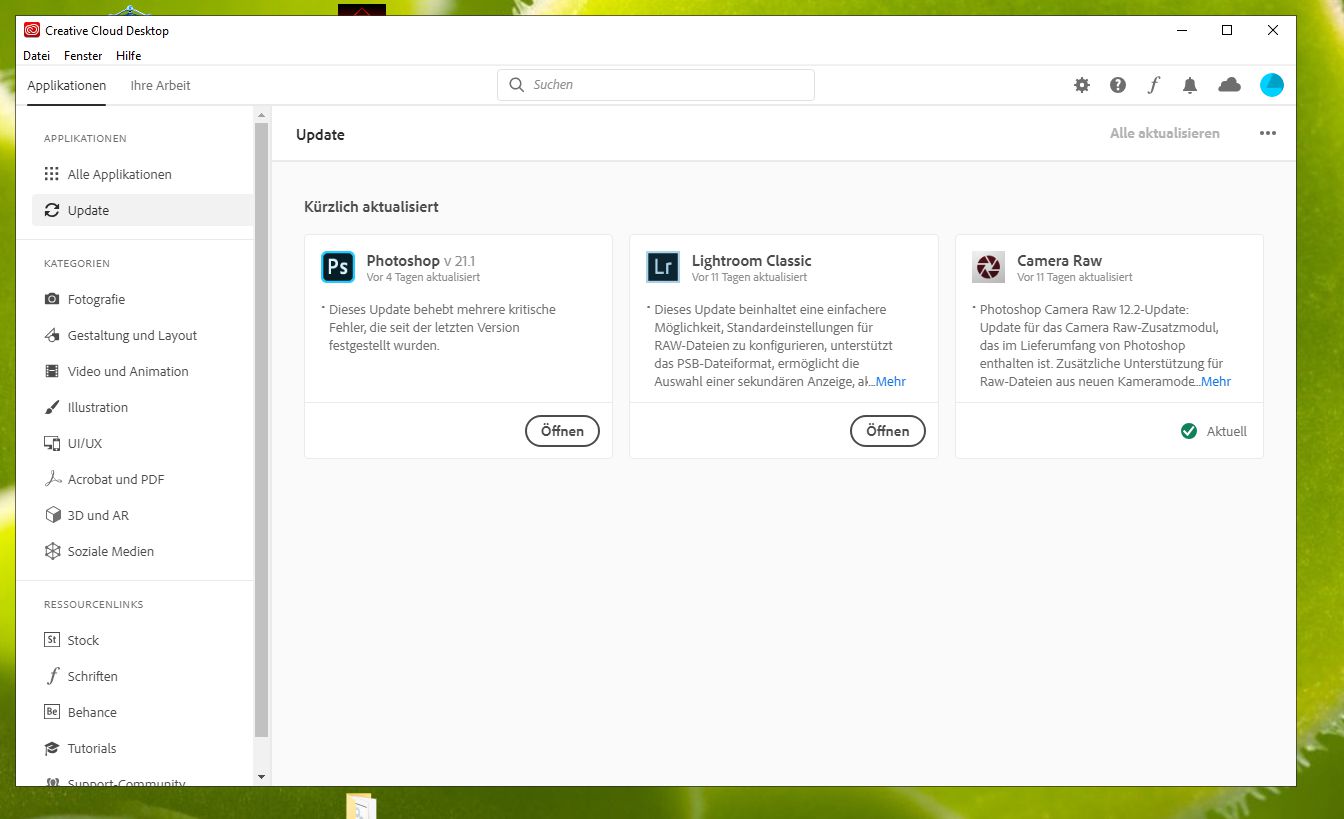
Task: Click the Update refresh arrows icon
Action: pyautogui.click(x=52, y=210)
